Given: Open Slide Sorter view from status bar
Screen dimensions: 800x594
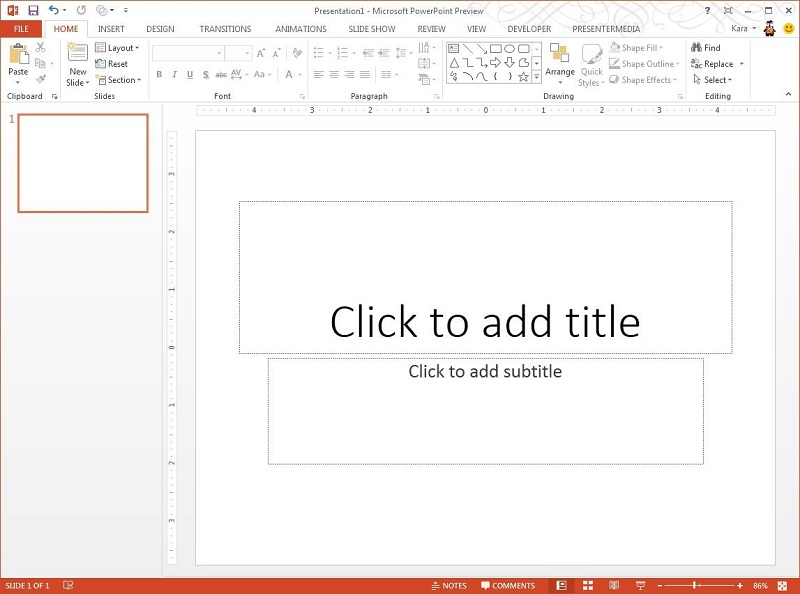Looking at the screenshot, I should click(x=588, y=585).
